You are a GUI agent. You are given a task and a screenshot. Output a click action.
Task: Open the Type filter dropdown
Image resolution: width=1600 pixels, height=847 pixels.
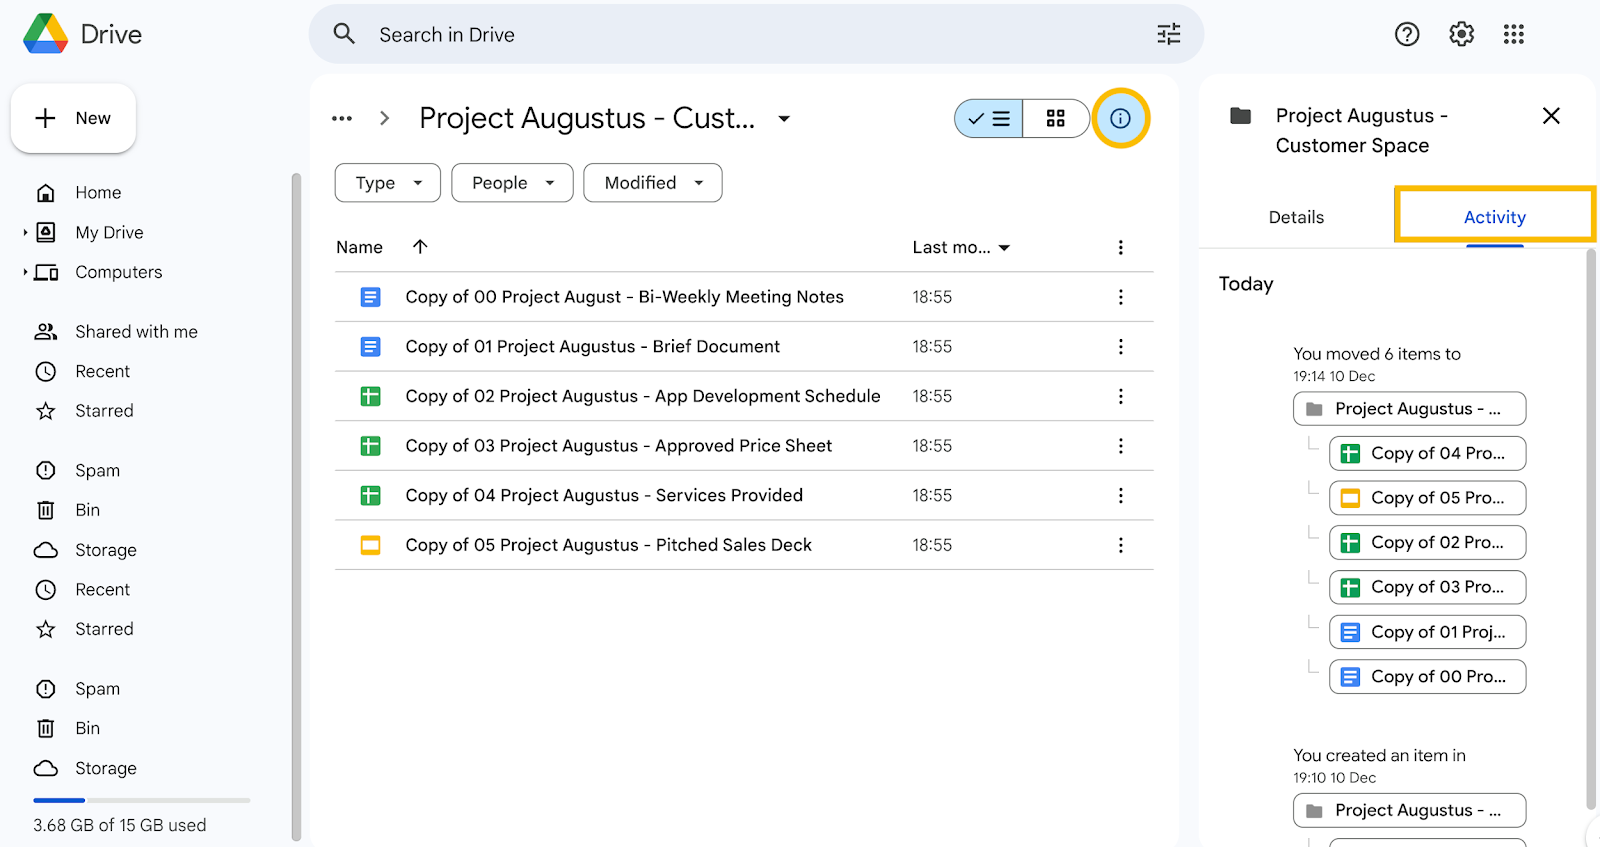388,183
